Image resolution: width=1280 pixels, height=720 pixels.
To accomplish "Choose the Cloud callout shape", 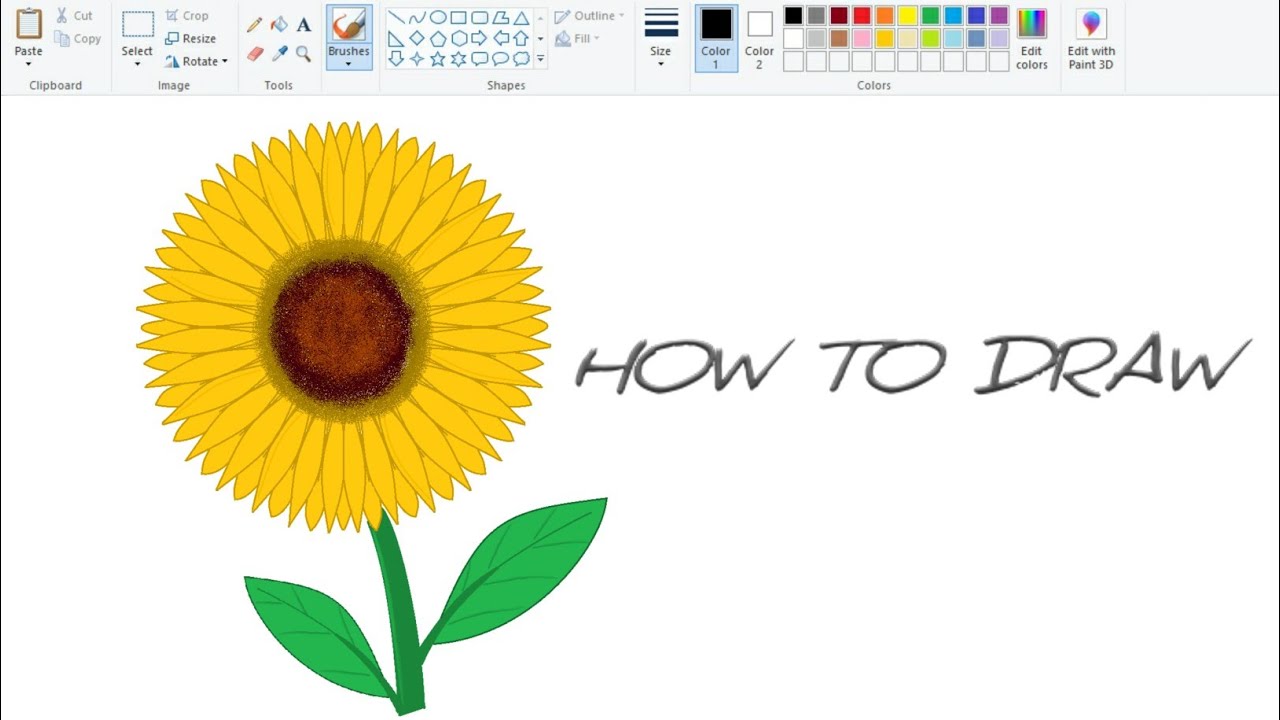I will [521, 59].
